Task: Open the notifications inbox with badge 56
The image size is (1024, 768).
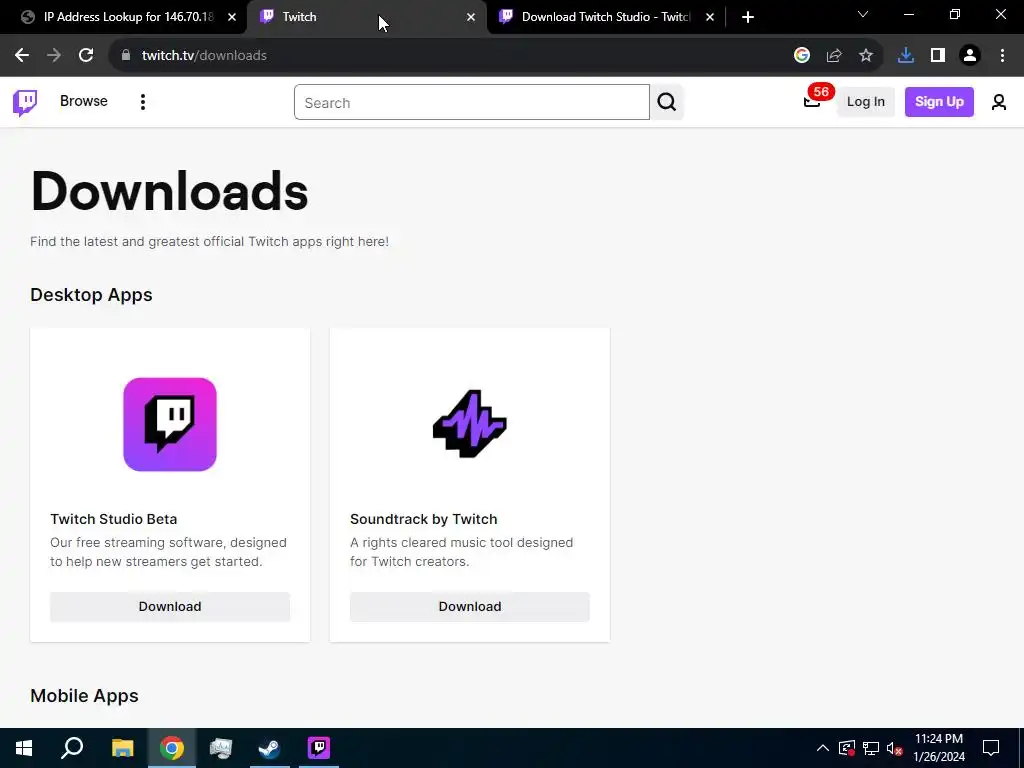Action: coord(812,101)
